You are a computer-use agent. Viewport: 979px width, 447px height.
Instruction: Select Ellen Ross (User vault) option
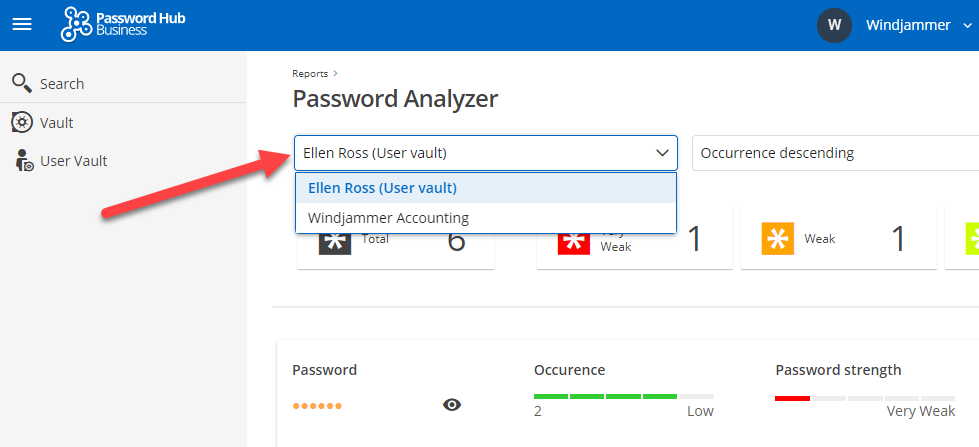382,187
